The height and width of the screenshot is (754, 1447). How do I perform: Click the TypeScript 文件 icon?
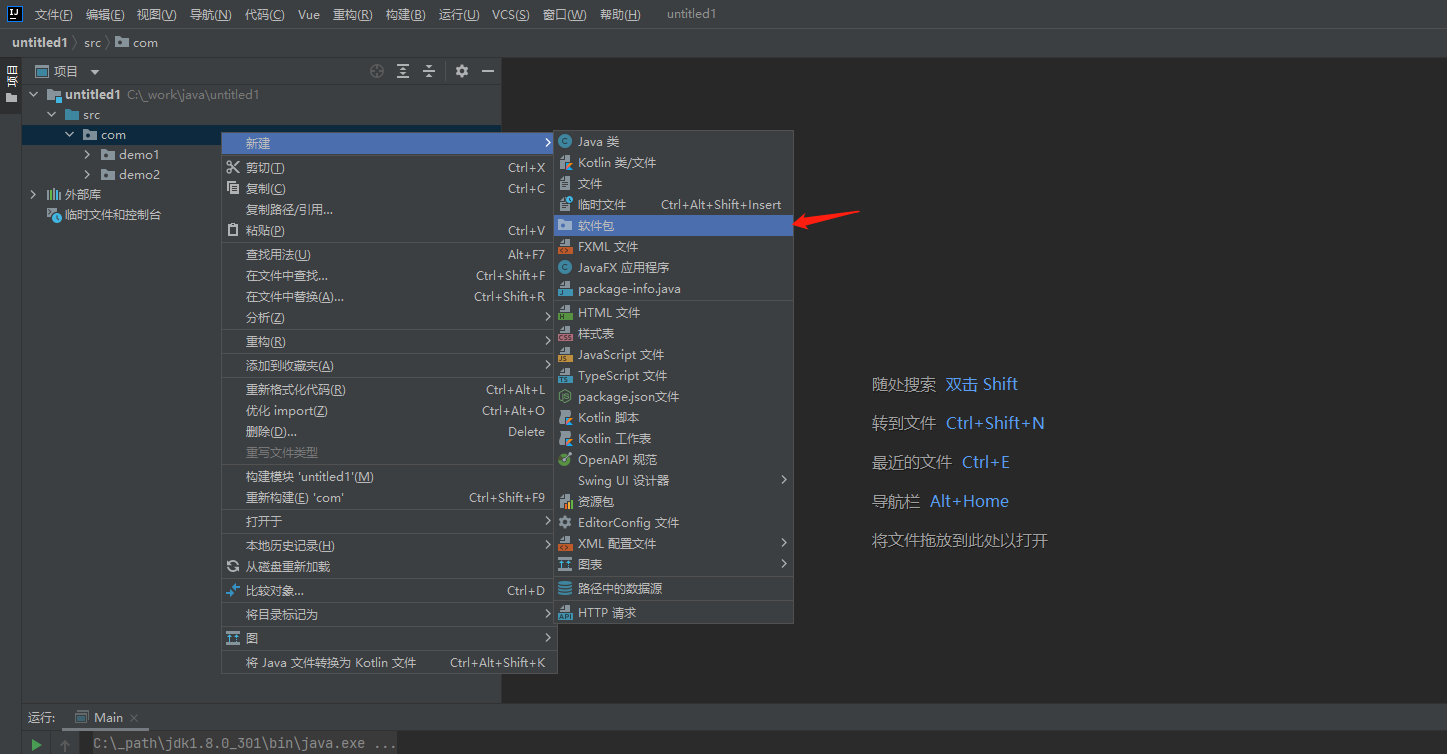pyautogui.click(x=565, y=376)
